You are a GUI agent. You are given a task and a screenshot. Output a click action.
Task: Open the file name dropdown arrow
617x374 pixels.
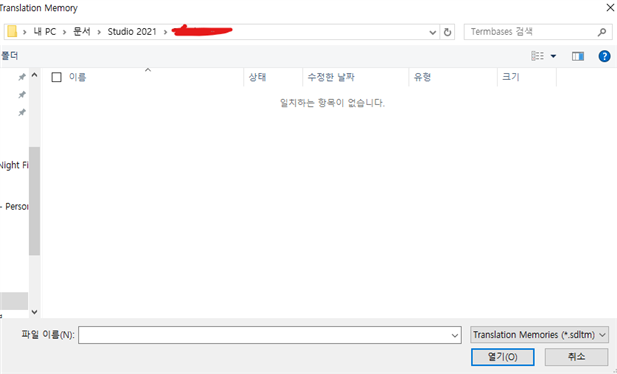(x=455, y=335)
